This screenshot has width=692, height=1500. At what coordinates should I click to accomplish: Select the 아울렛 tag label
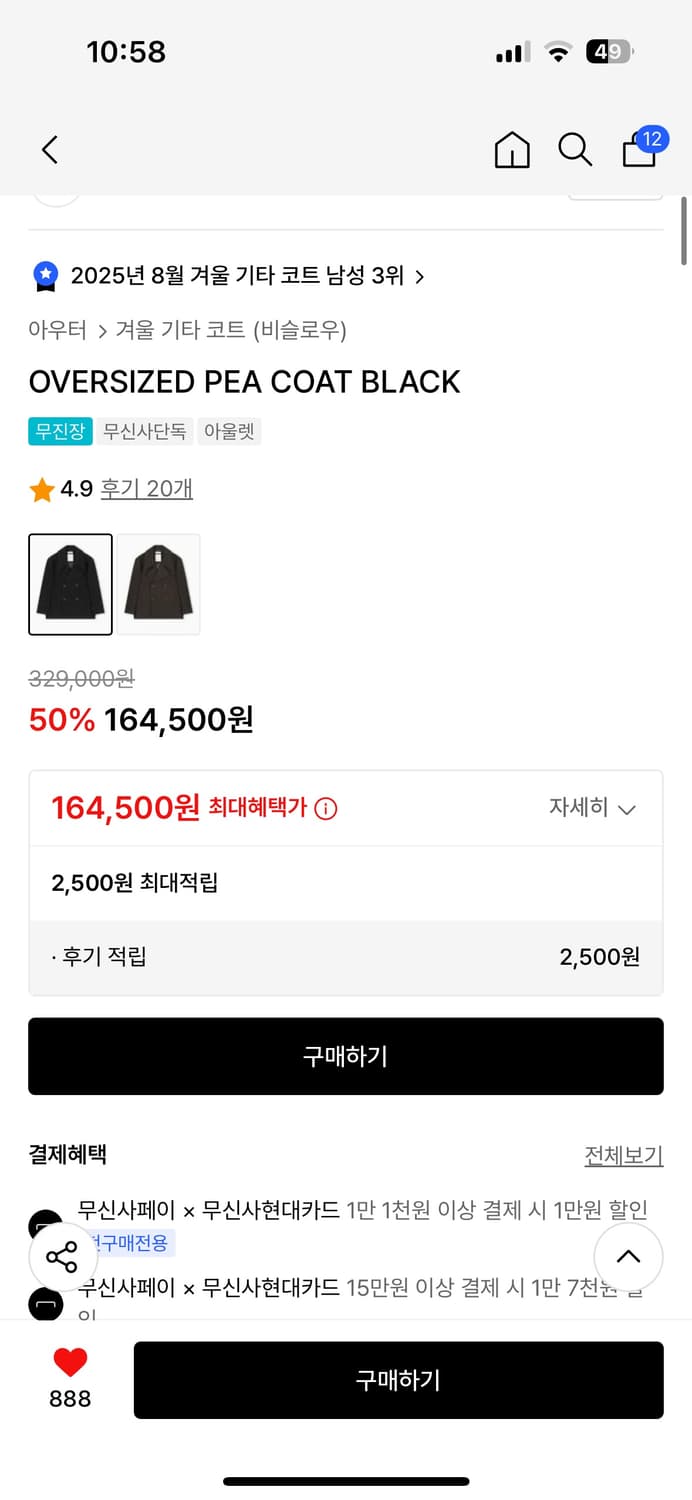click(229, 432)
